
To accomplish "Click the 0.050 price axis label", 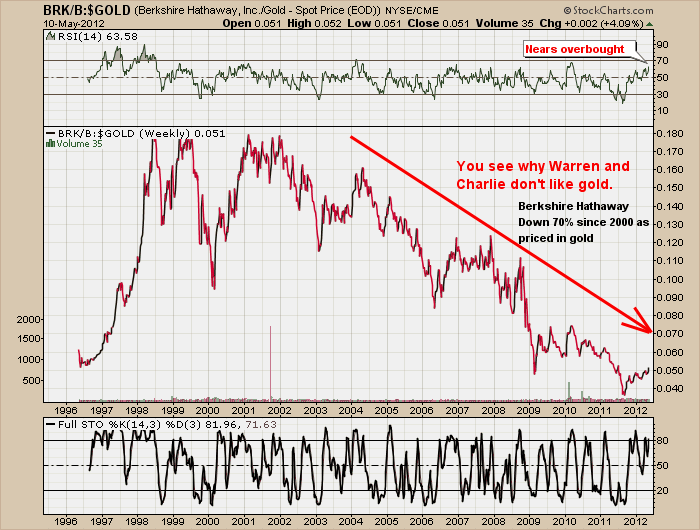I will pyautogui.click(x=670, y=370).
